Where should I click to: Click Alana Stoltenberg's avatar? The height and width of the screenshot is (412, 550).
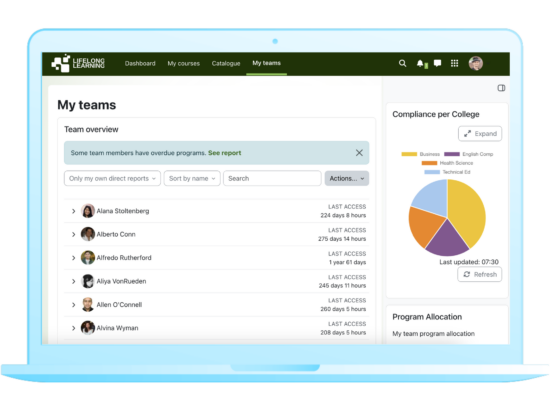click(88, 211)
